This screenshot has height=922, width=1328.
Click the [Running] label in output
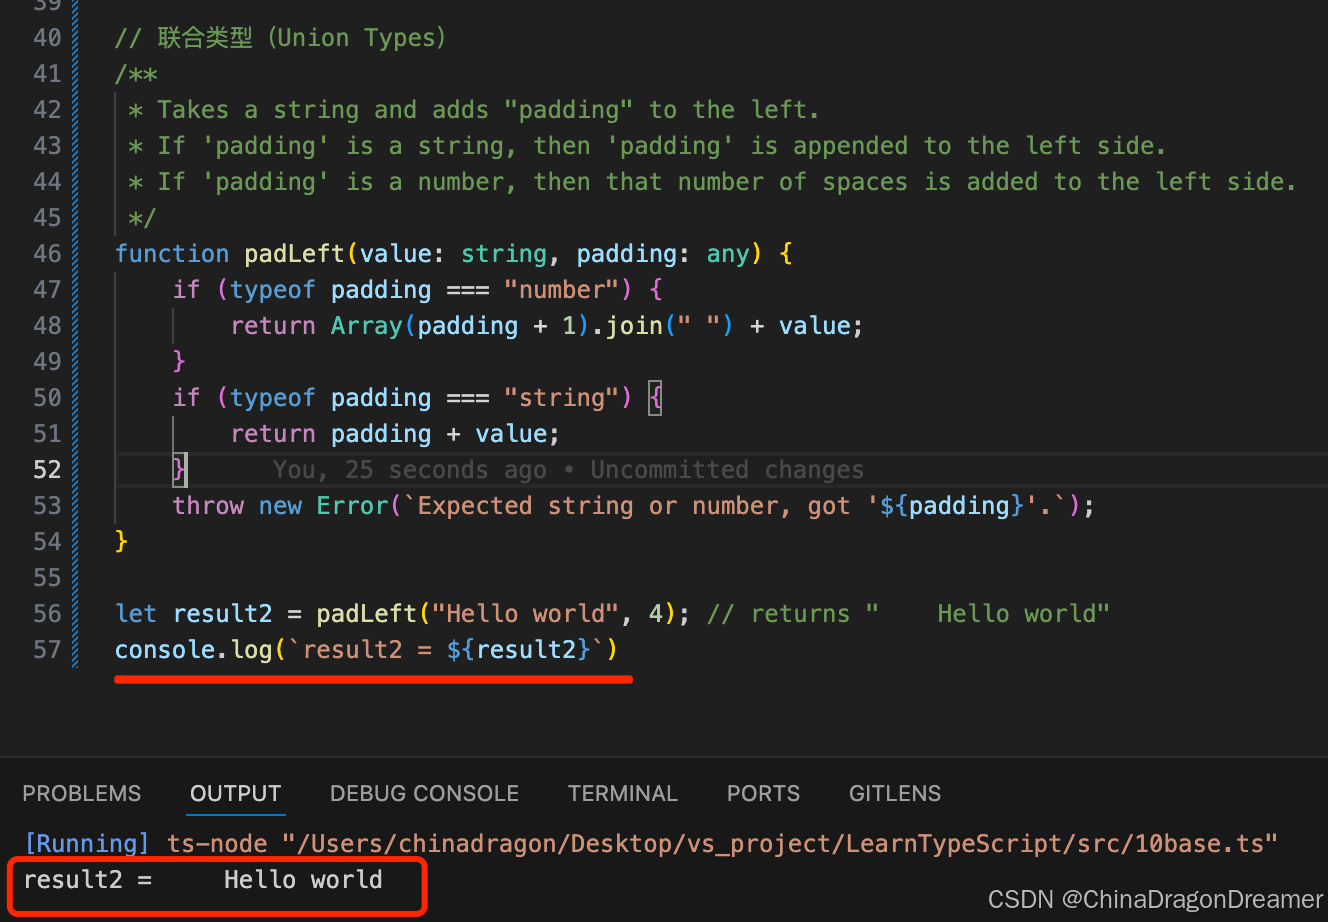[x=86, y=843]
